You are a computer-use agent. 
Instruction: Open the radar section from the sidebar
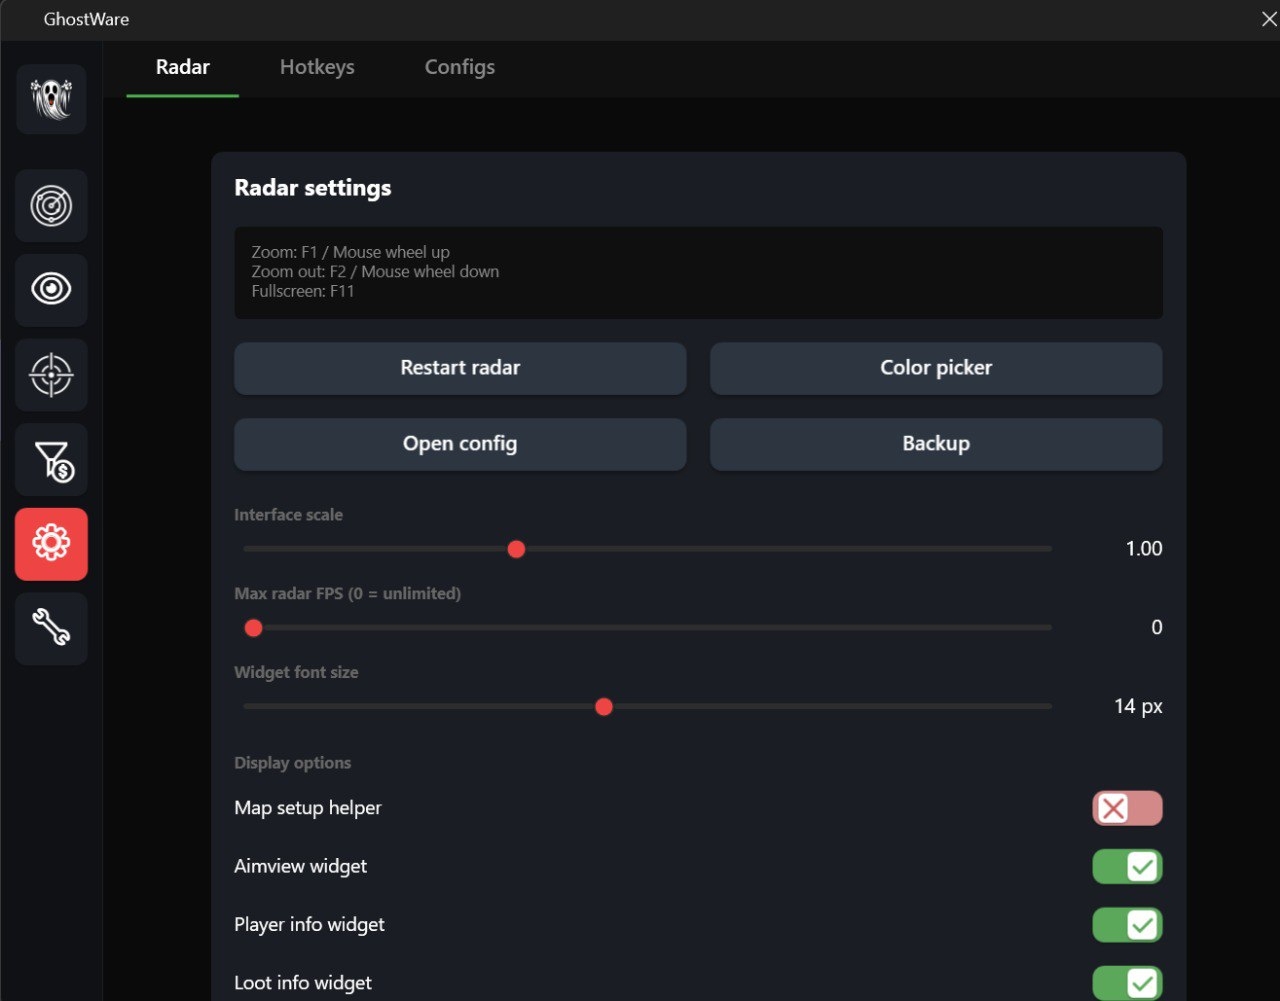51,206
